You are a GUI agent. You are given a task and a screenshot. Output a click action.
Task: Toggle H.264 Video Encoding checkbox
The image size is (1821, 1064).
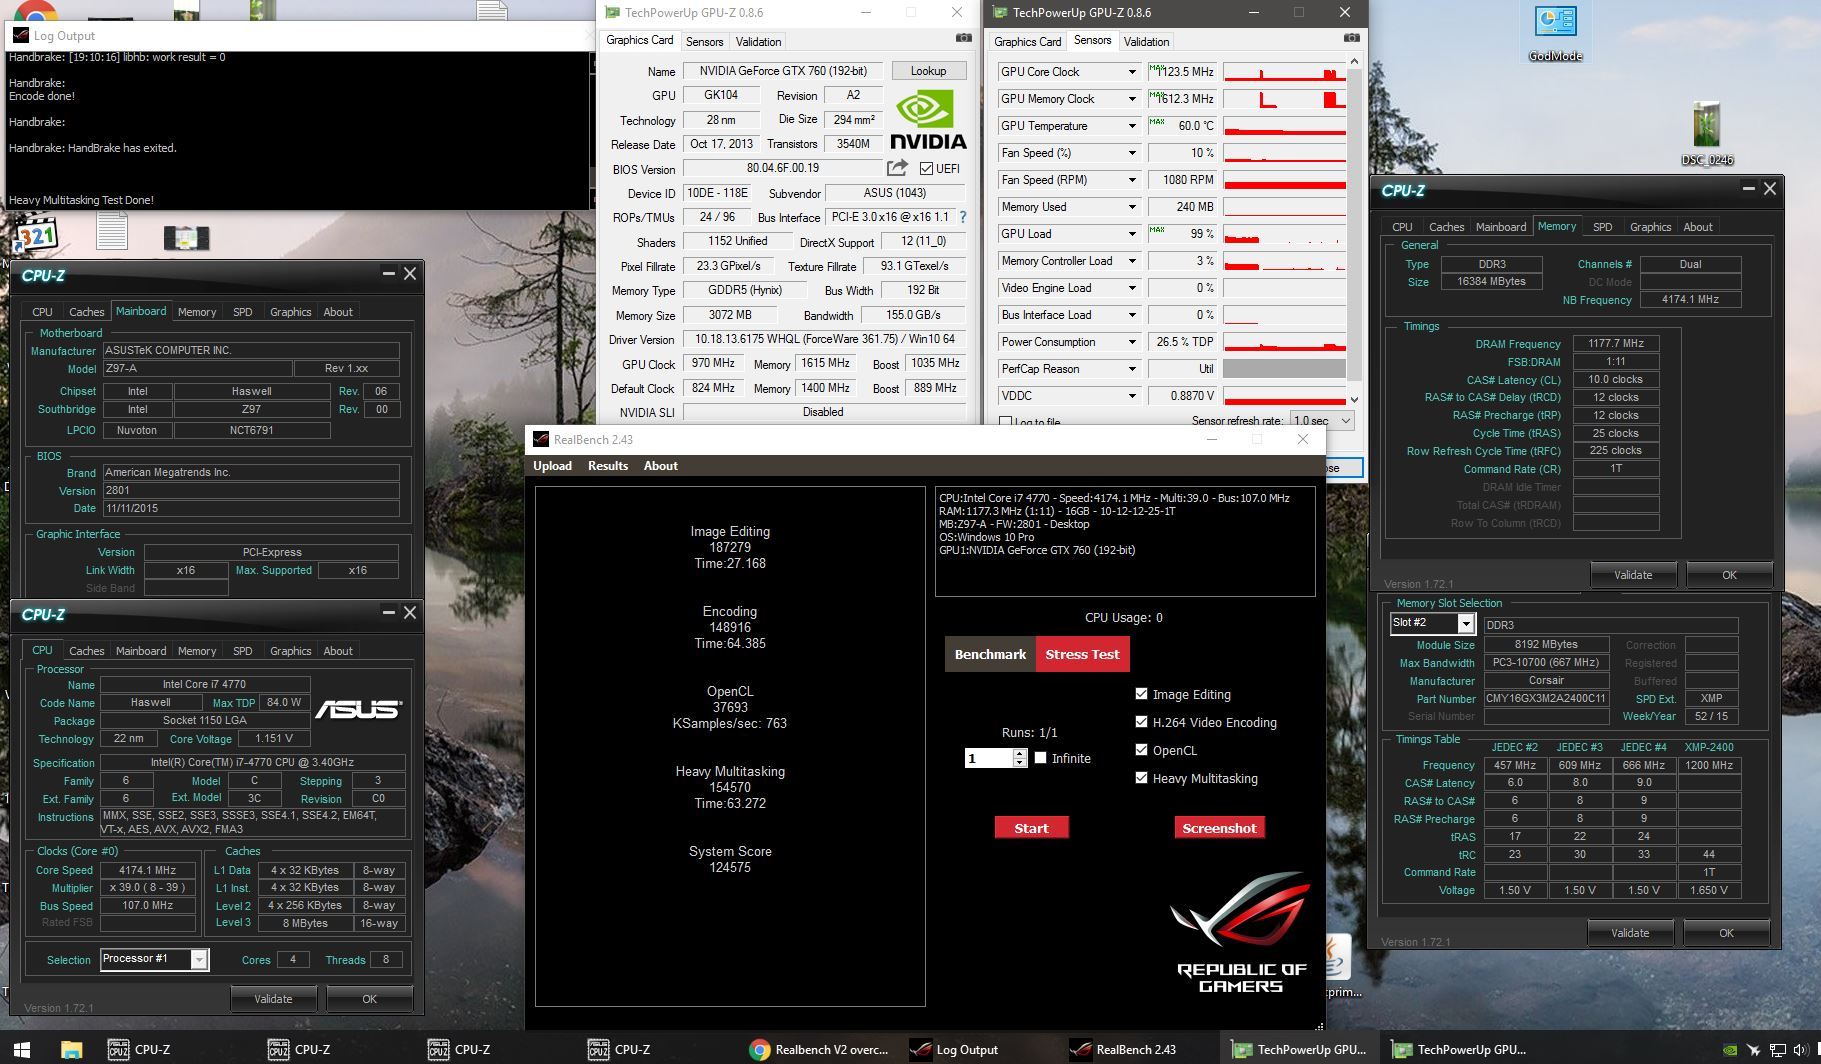click(1141, 721)
